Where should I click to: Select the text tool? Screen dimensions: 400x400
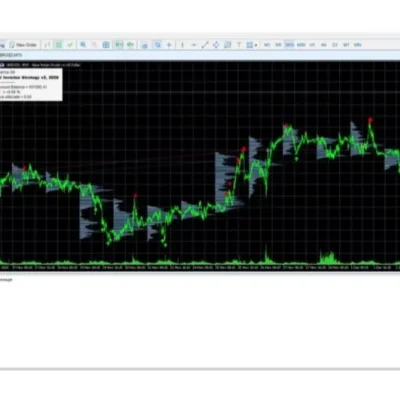[x=239, y=45]
